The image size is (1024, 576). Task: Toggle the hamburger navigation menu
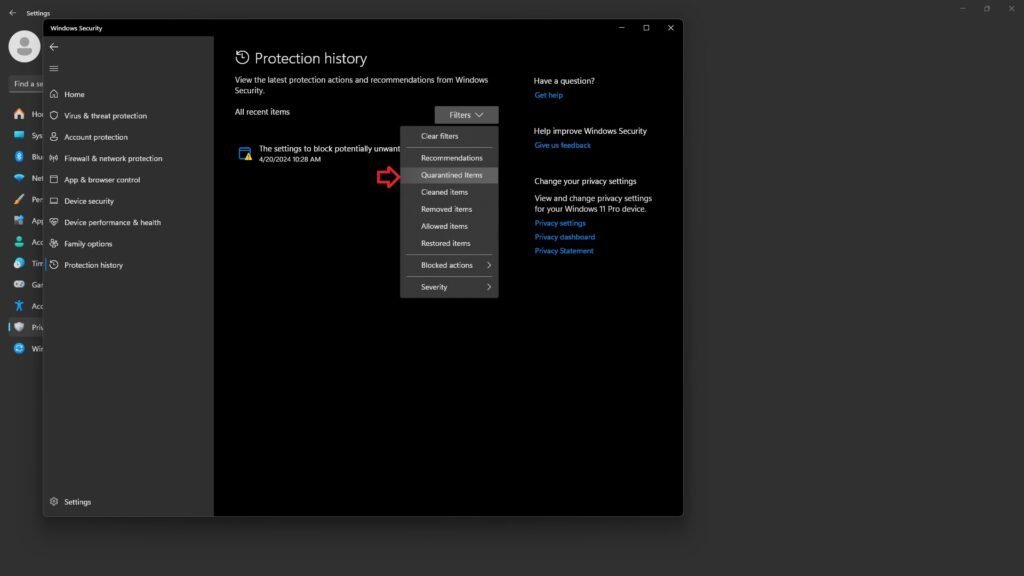pyautogui.click(x=54, y=68)
